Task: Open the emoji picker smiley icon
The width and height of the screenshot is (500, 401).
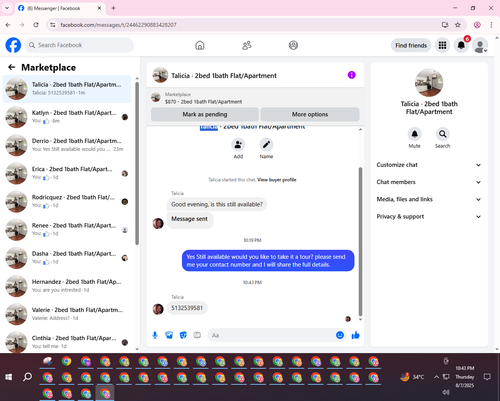Action: tap(340, 335)
